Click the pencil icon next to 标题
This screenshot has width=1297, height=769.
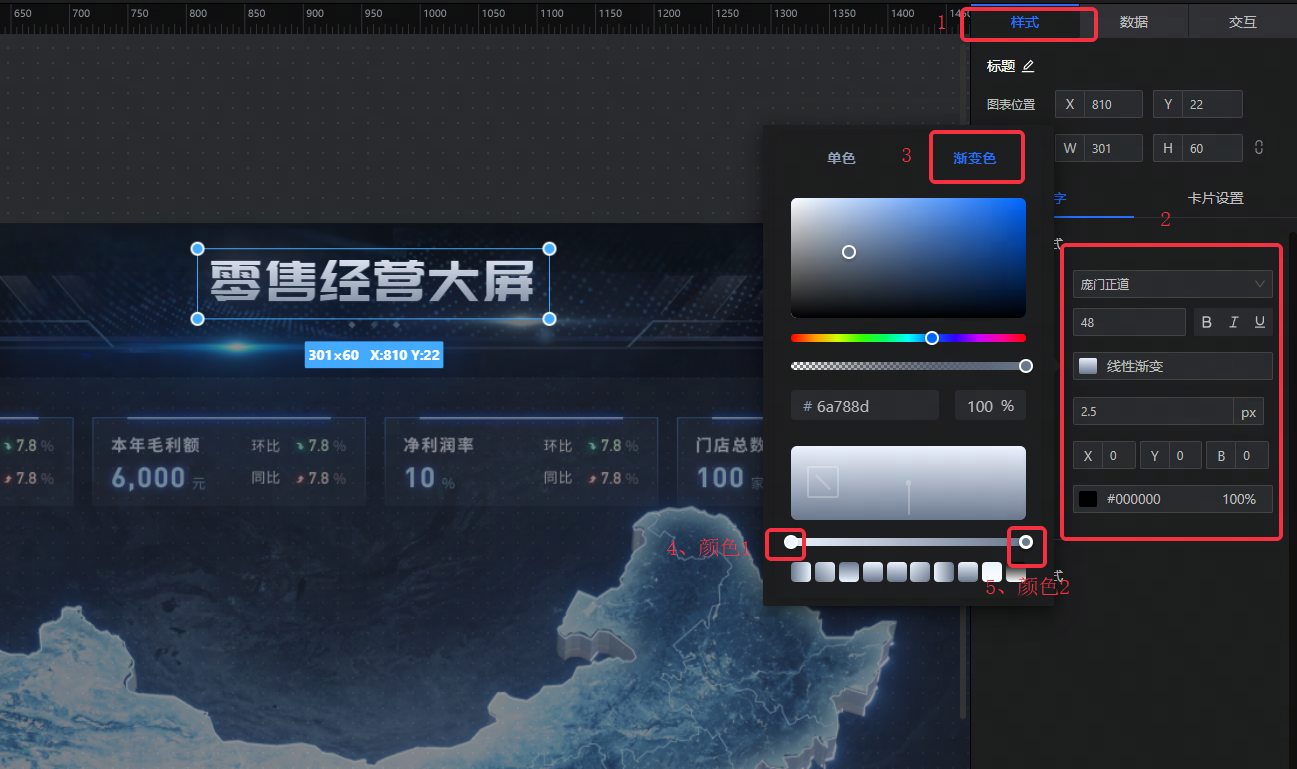pos(1028,66)
